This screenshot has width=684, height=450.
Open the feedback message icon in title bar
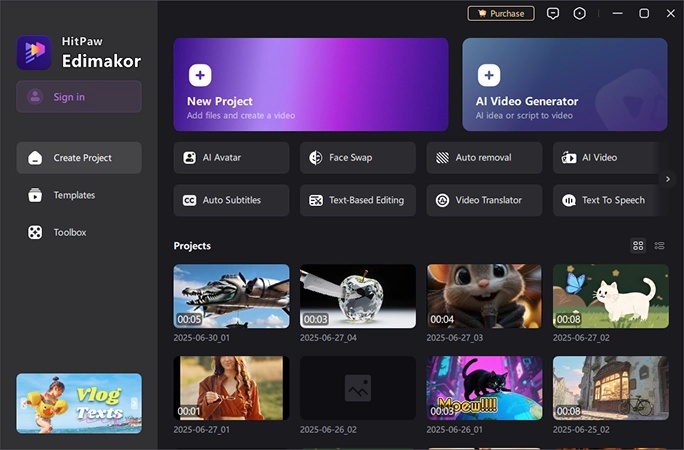click(553, 14)
